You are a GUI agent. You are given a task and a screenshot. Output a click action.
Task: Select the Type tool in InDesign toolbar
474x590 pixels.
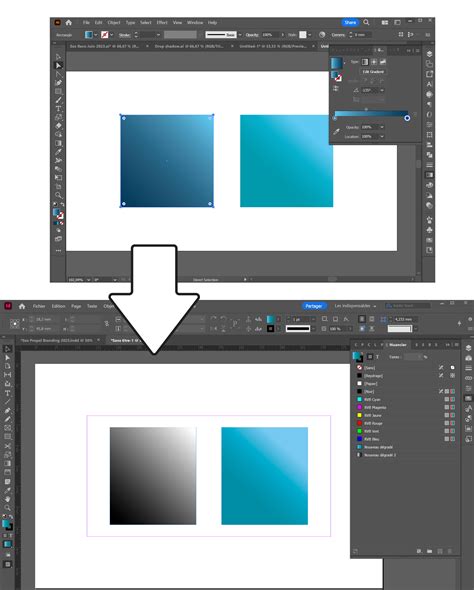pyautogui.click(x=7, y=393)
